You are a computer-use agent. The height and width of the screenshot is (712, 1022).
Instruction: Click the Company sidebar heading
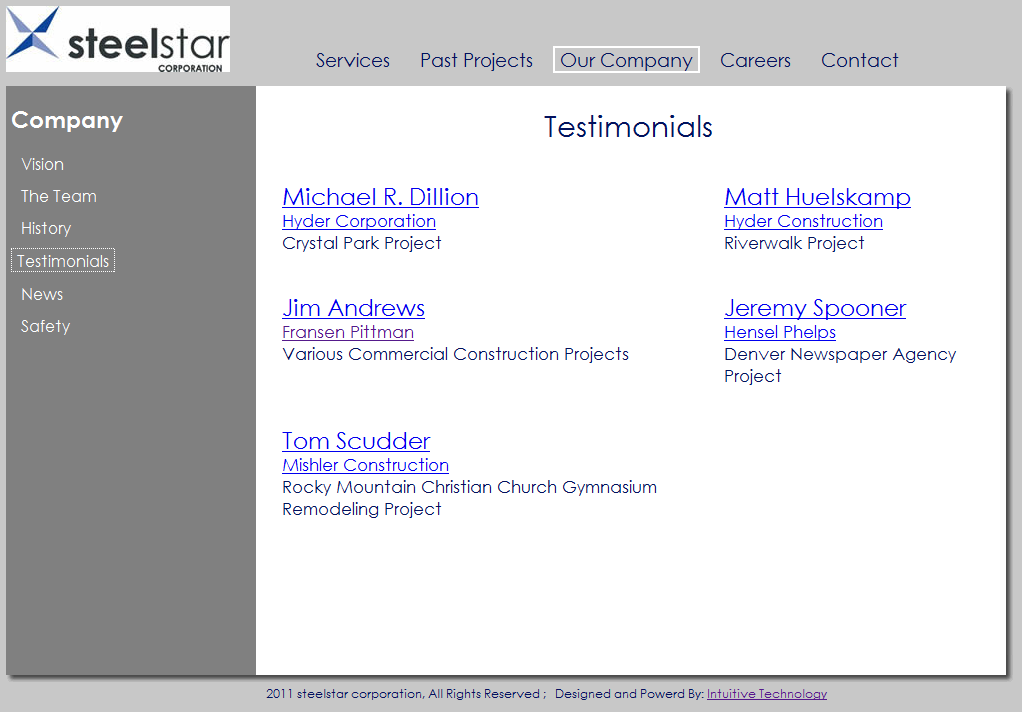67,120
